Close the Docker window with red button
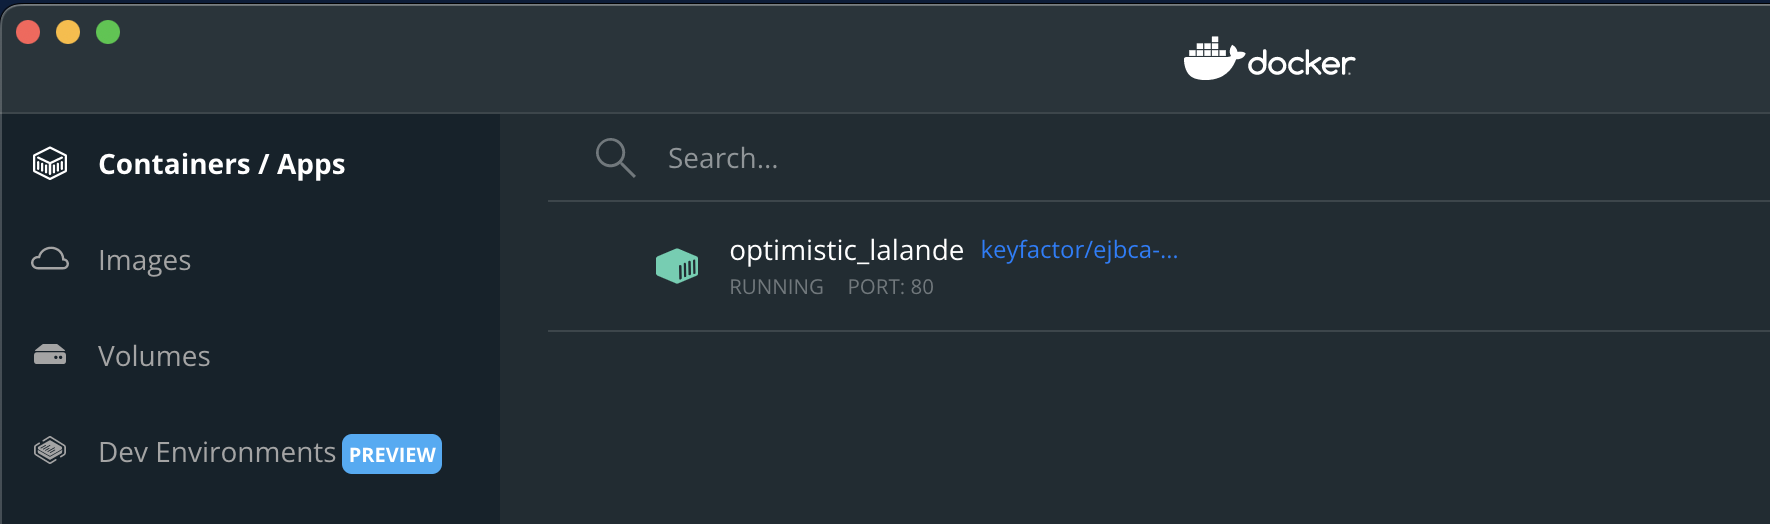This screenshot has height=524, width=1770. pyautogui.click(x=28, y=32)
